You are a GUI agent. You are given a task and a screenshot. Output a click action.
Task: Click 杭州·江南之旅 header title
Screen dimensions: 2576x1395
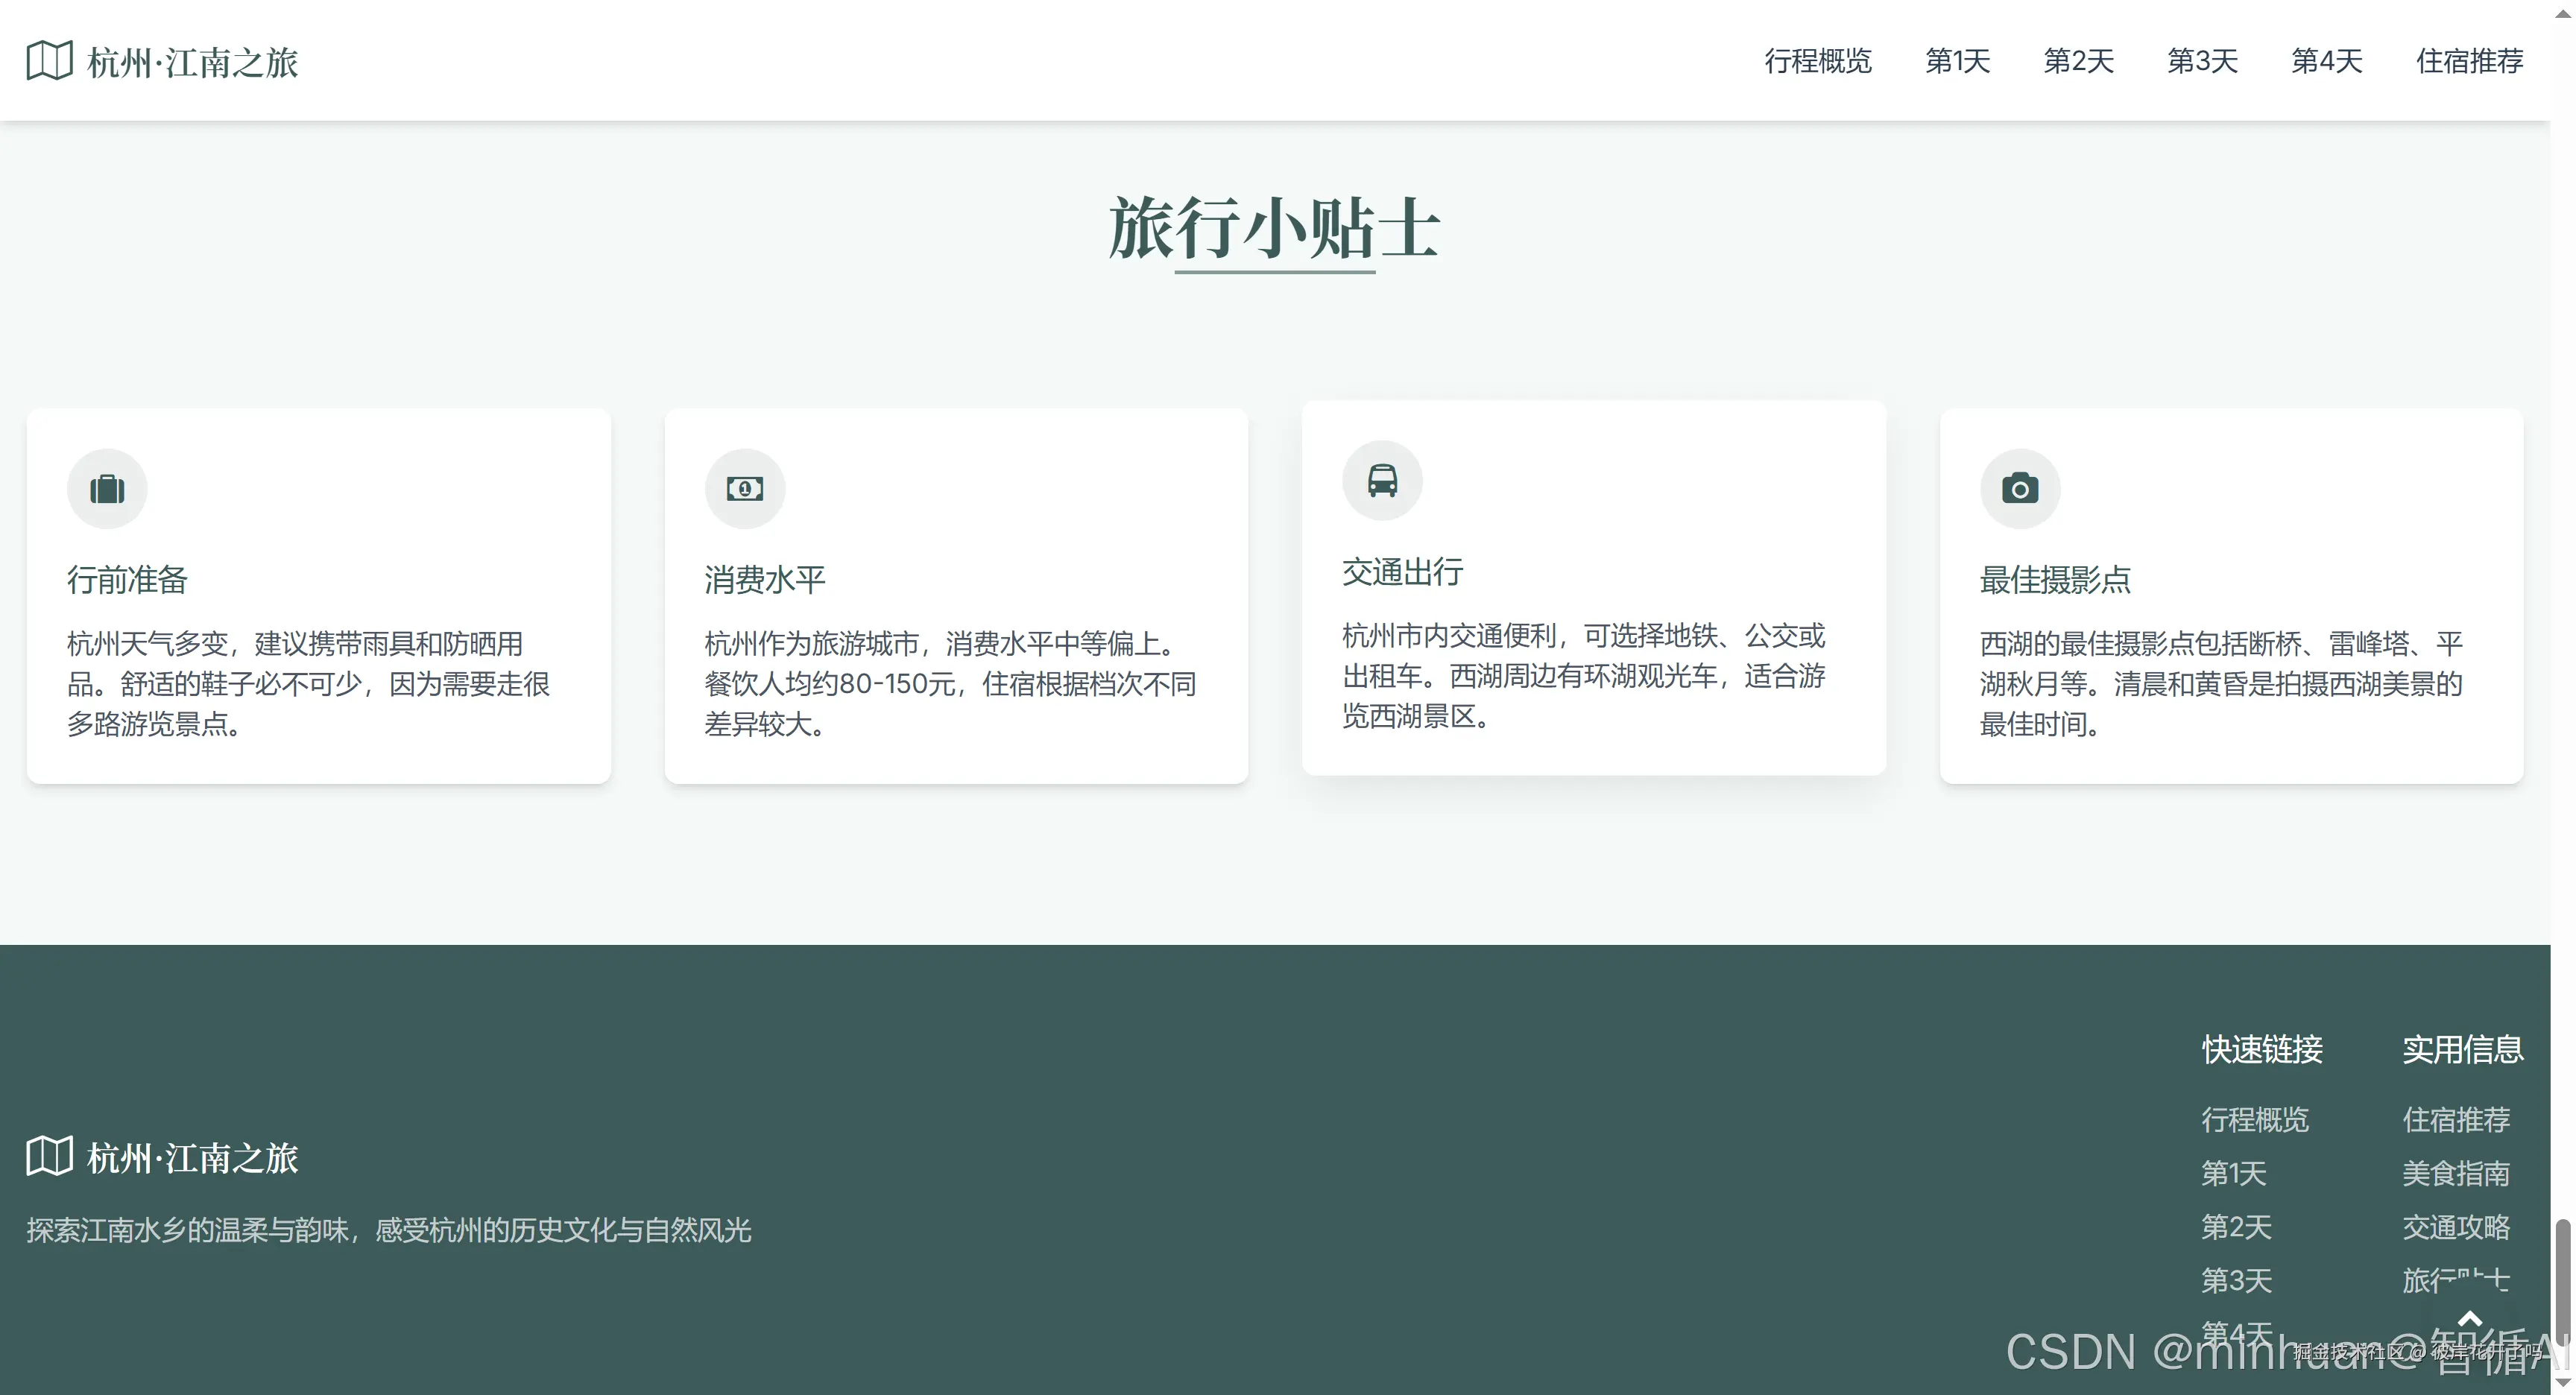[x=192, y=62]
